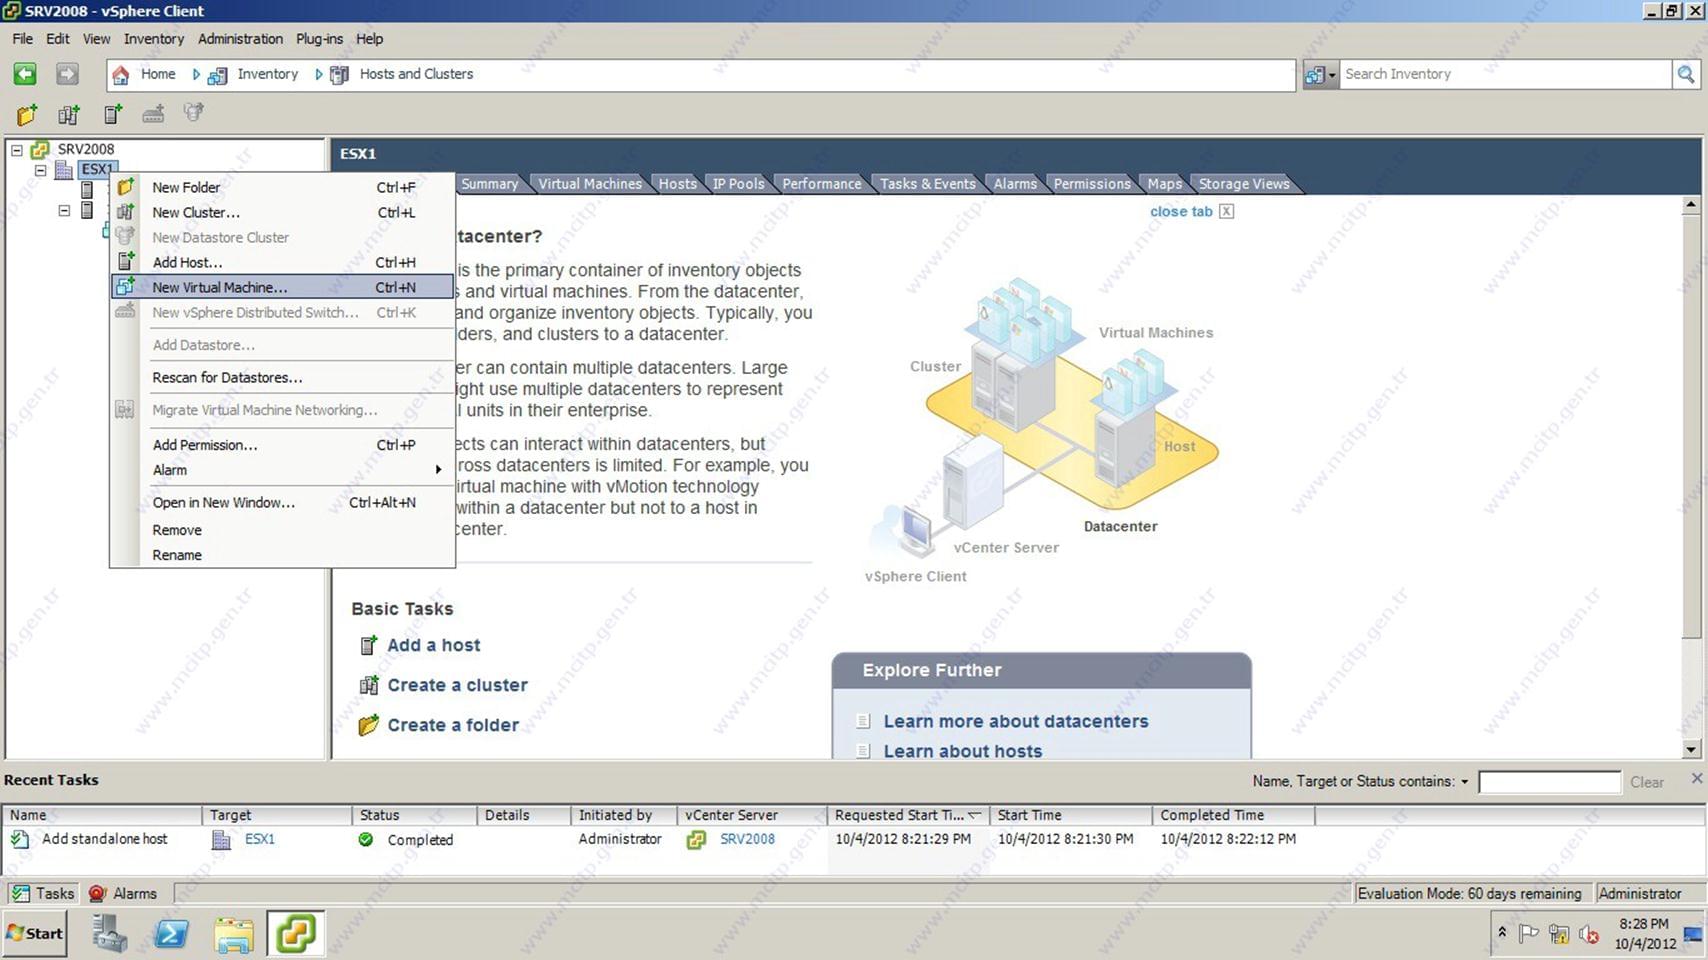Open the 'Name, Target or Status contains' dropdown
Screen dimensions: 1708x960
1465,782
